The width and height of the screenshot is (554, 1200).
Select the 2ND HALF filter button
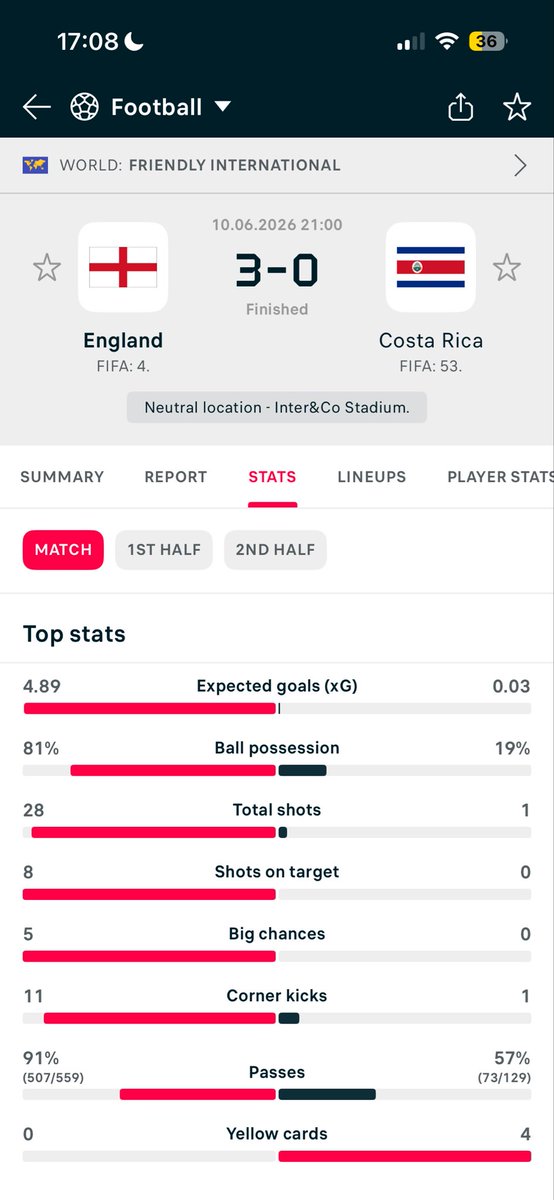(276, 550)
